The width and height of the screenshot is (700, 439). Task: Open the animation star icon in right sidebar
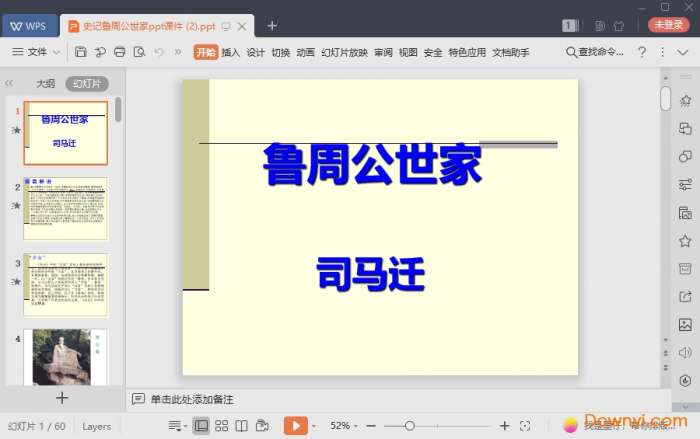[685, 100]
